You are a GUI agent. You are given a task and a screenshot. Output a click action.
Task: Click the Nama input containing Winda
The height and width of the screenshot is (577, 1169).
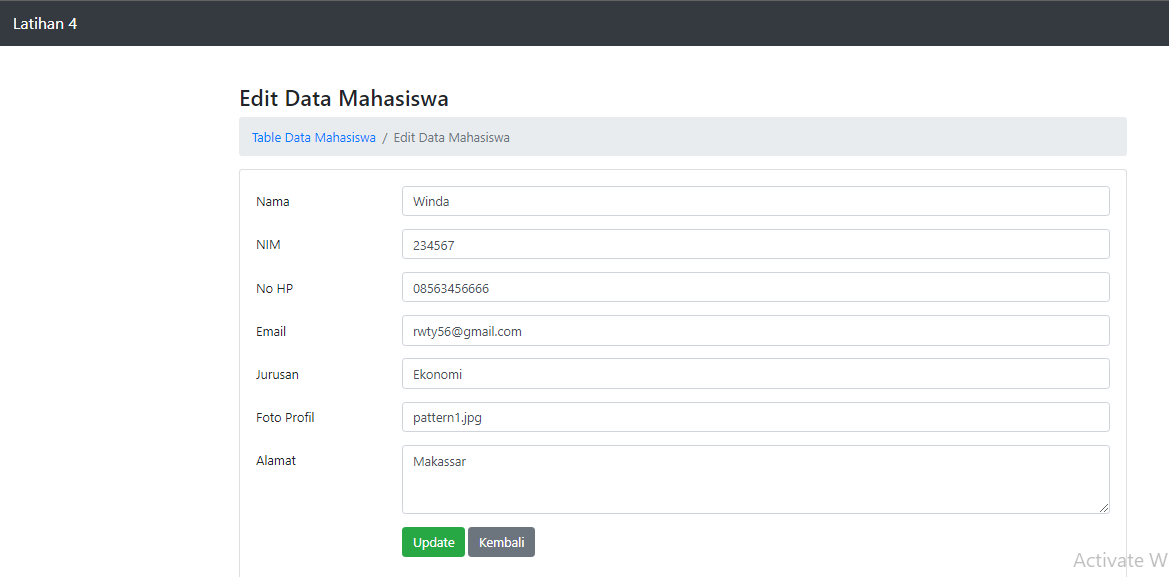[755, 200]
